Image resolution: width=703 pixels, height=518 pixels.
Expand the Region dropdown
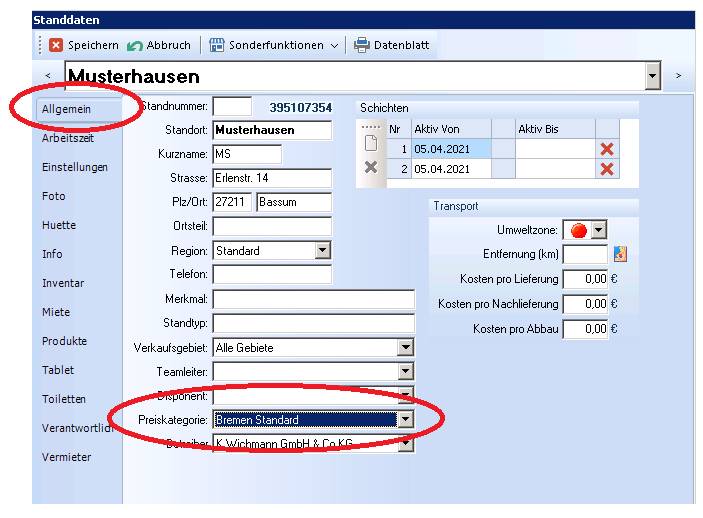coord(322,251)
